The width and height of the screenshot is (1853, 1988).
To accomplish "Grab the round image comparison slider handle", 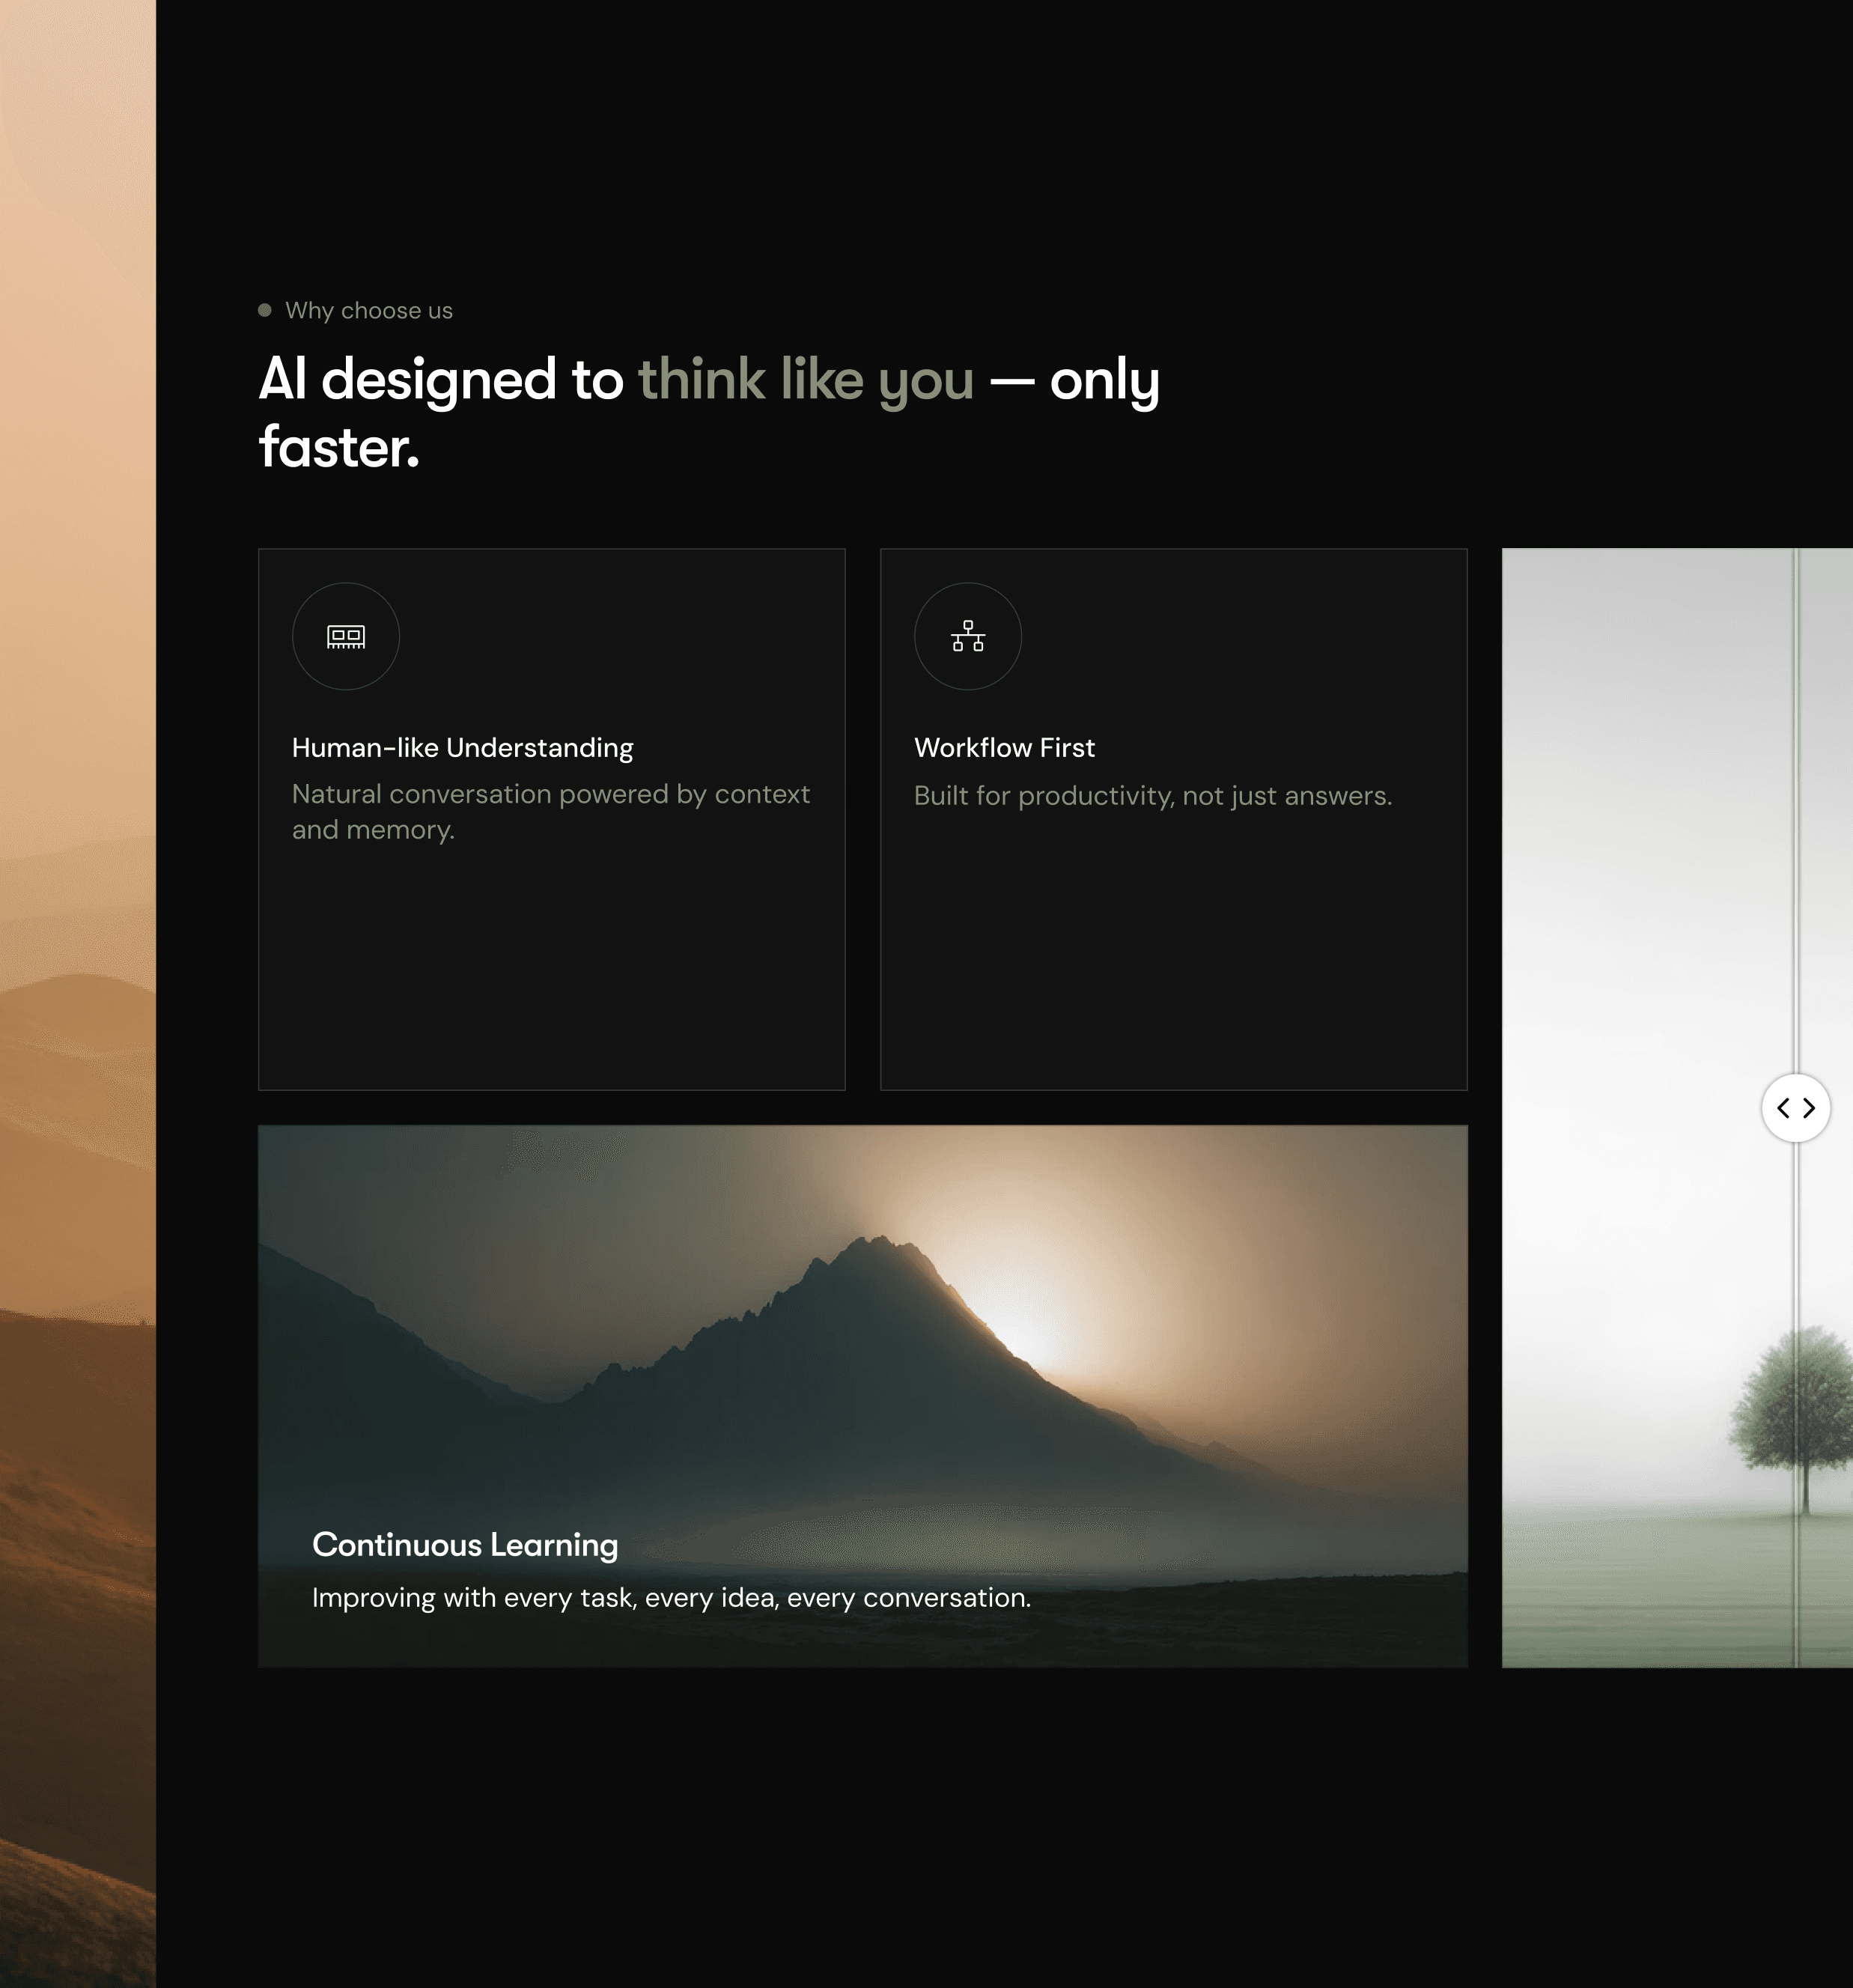I will pyautogui.click(x=1796, y=1108).
